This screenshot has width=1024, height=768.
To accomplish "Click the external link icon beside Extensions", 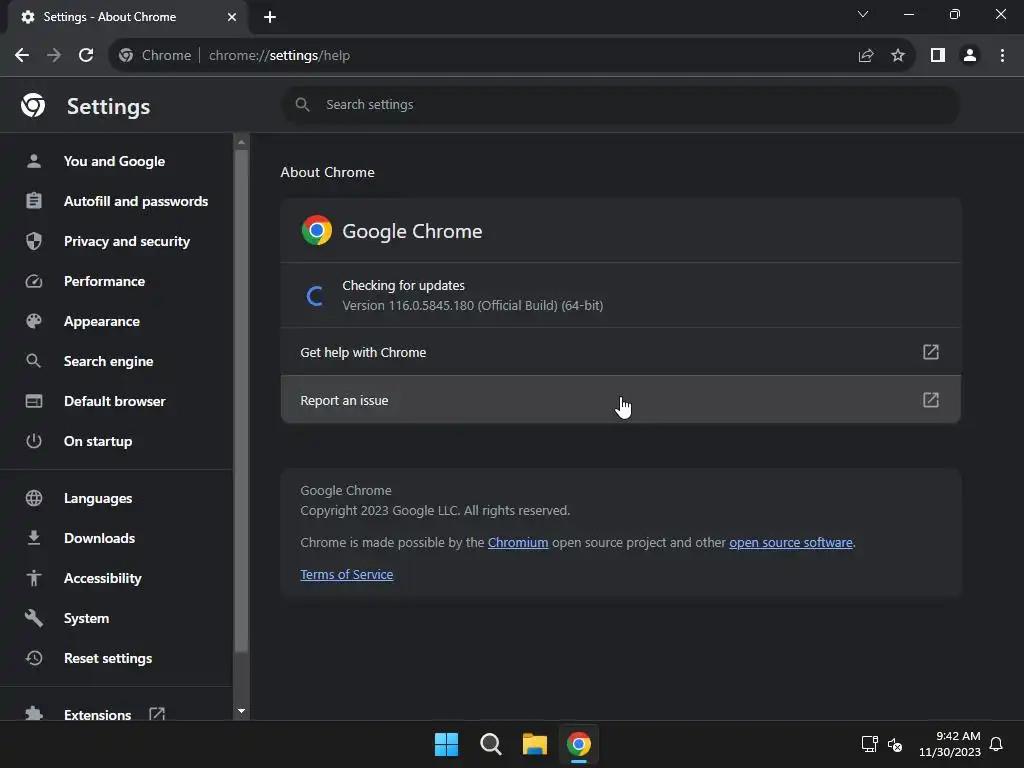I will coord(157,714).
